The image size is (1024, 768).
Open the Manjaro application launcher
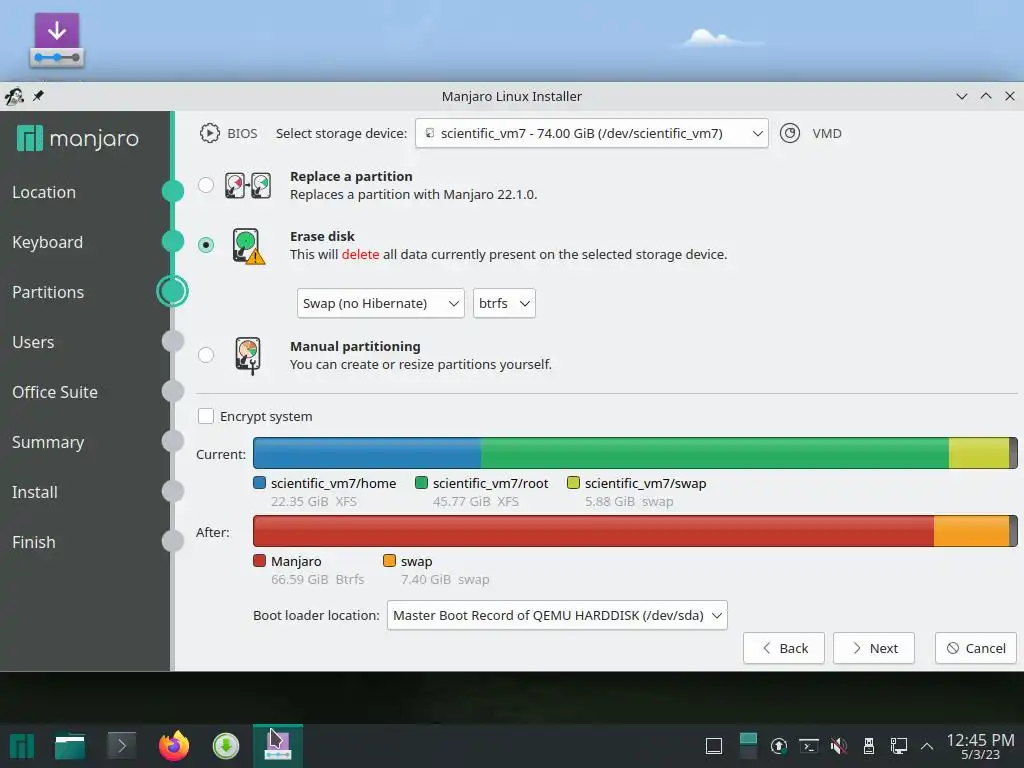(21, 746)
